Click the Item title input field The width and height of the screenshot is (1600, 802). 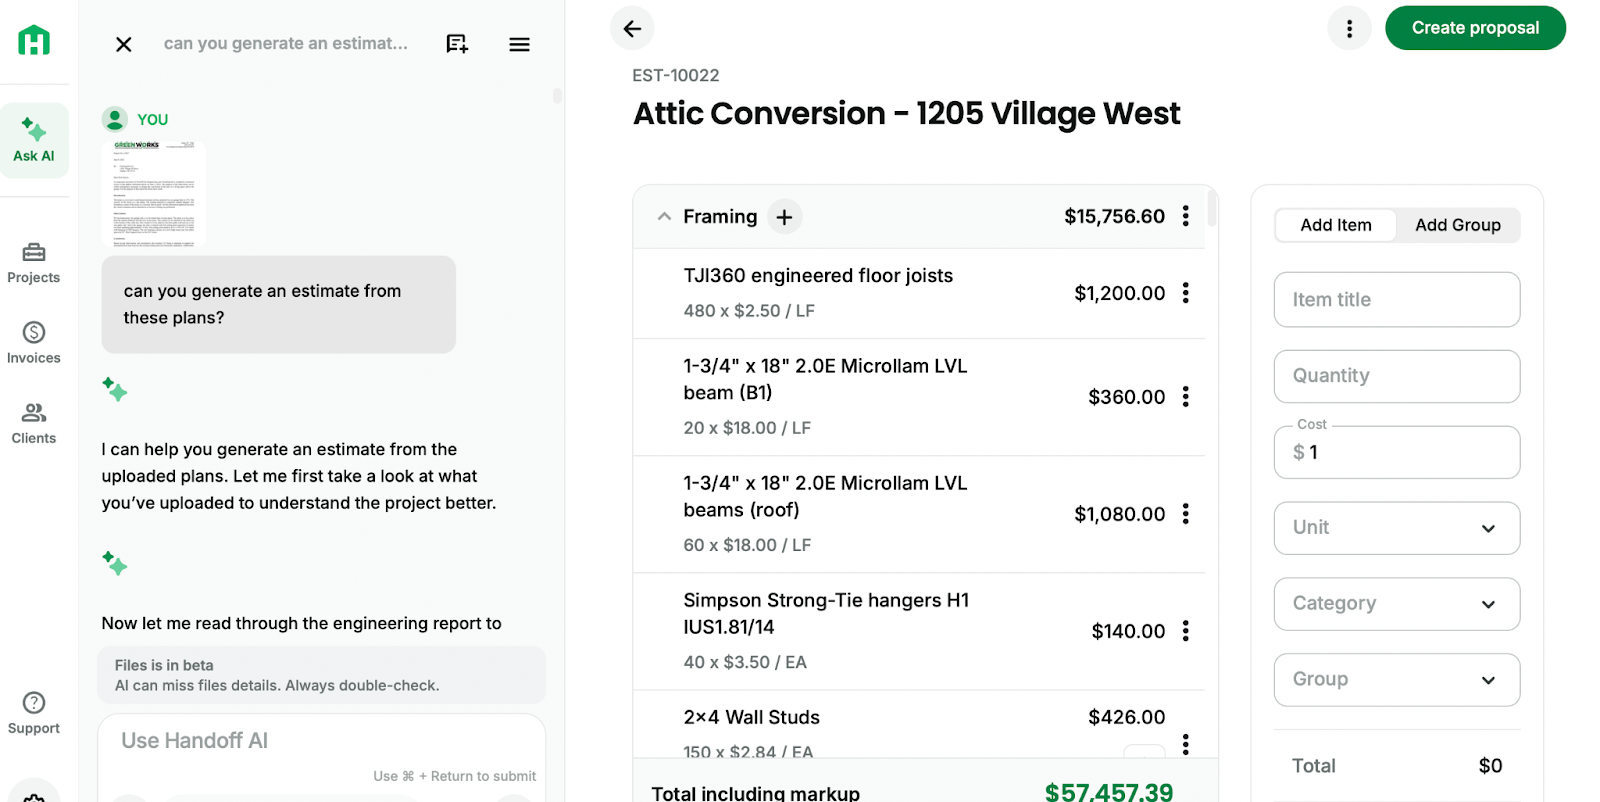(1396, 300)
